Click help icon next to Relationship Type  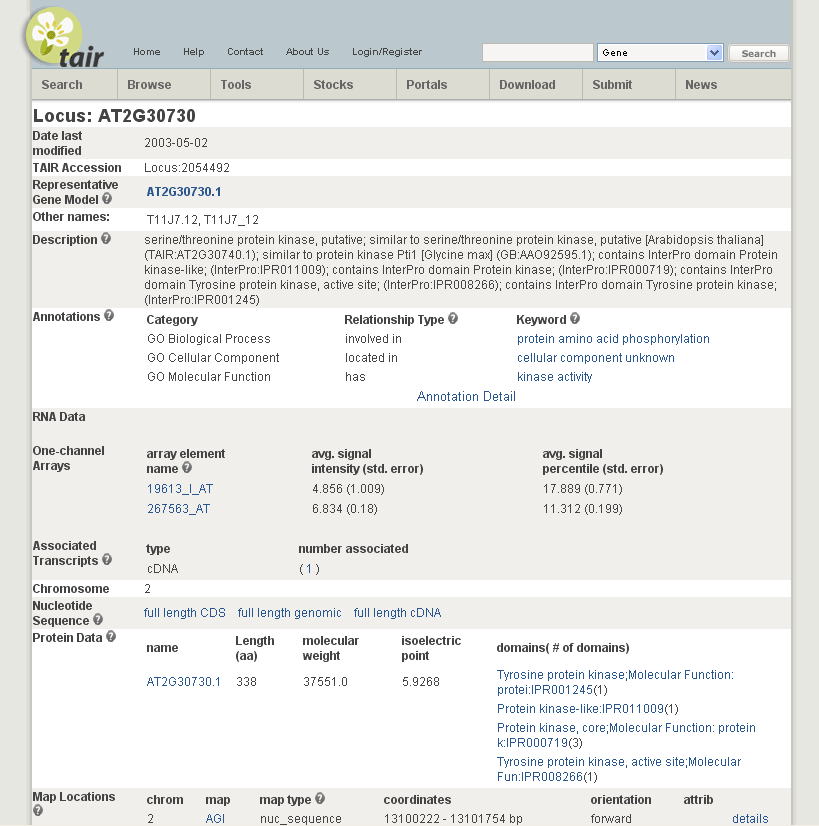[x=453, y=319]
